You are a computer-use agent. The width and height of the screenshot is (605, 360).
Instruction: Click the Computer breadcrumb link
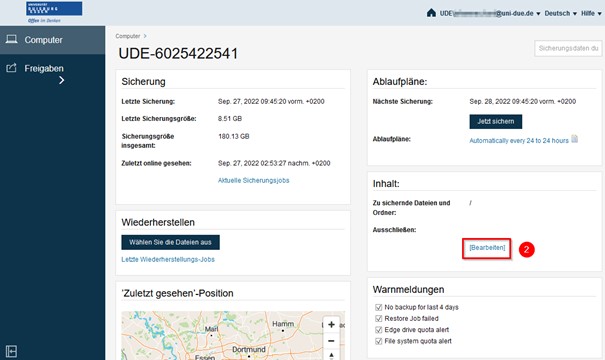(x=128, y=36)
